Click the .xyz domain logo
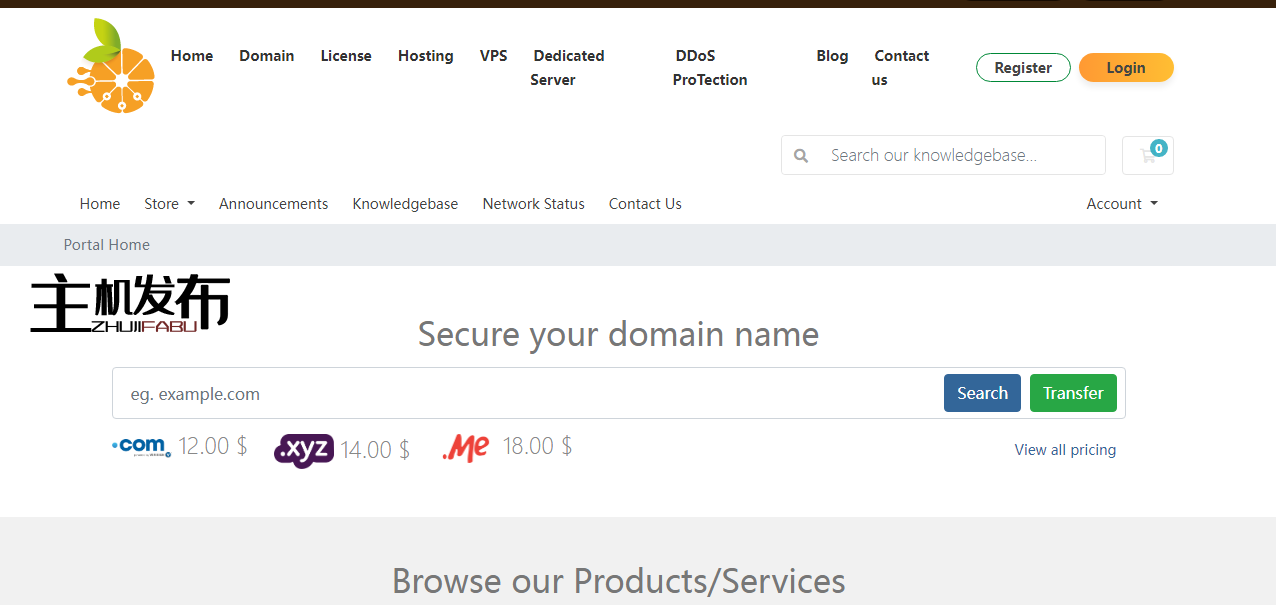1276x605 pixels. pyautogui.click(x=303, y=450)
